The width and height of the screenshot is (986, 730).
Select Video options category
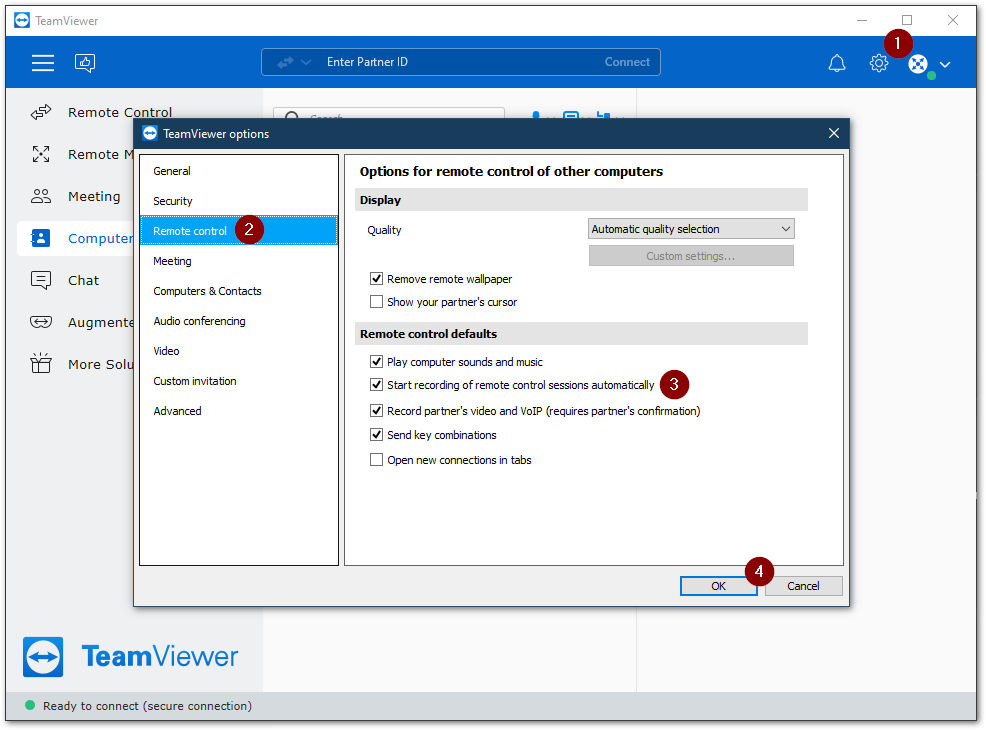point(238,351)
